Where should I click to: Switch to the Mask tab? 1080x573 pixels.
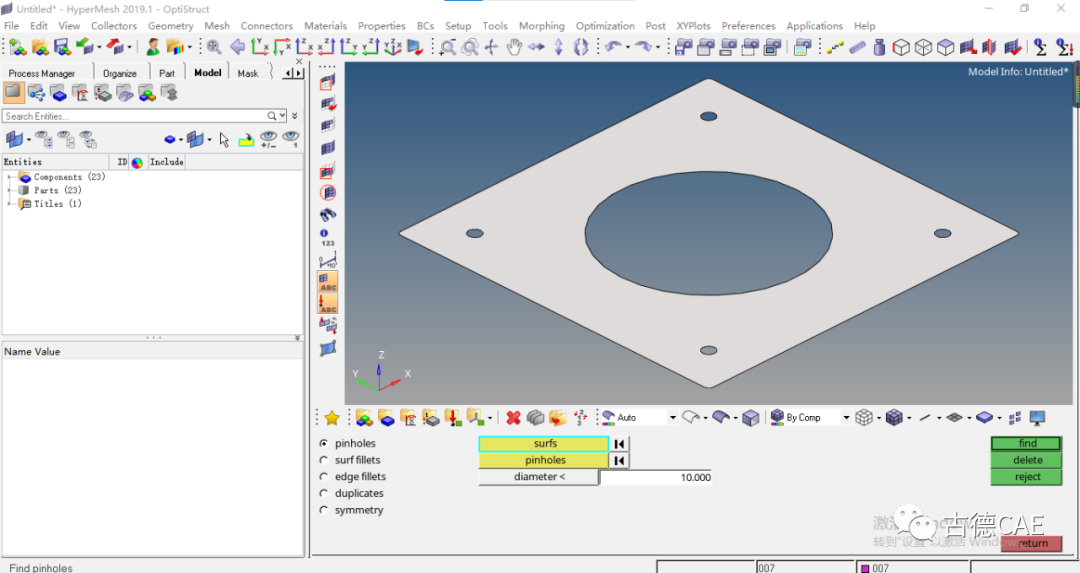point(248,73)
